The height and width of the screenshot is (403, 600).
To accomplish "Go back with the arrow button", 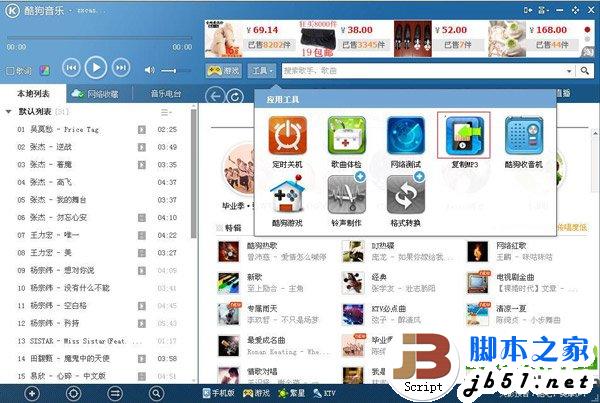I will coord(215,96).
